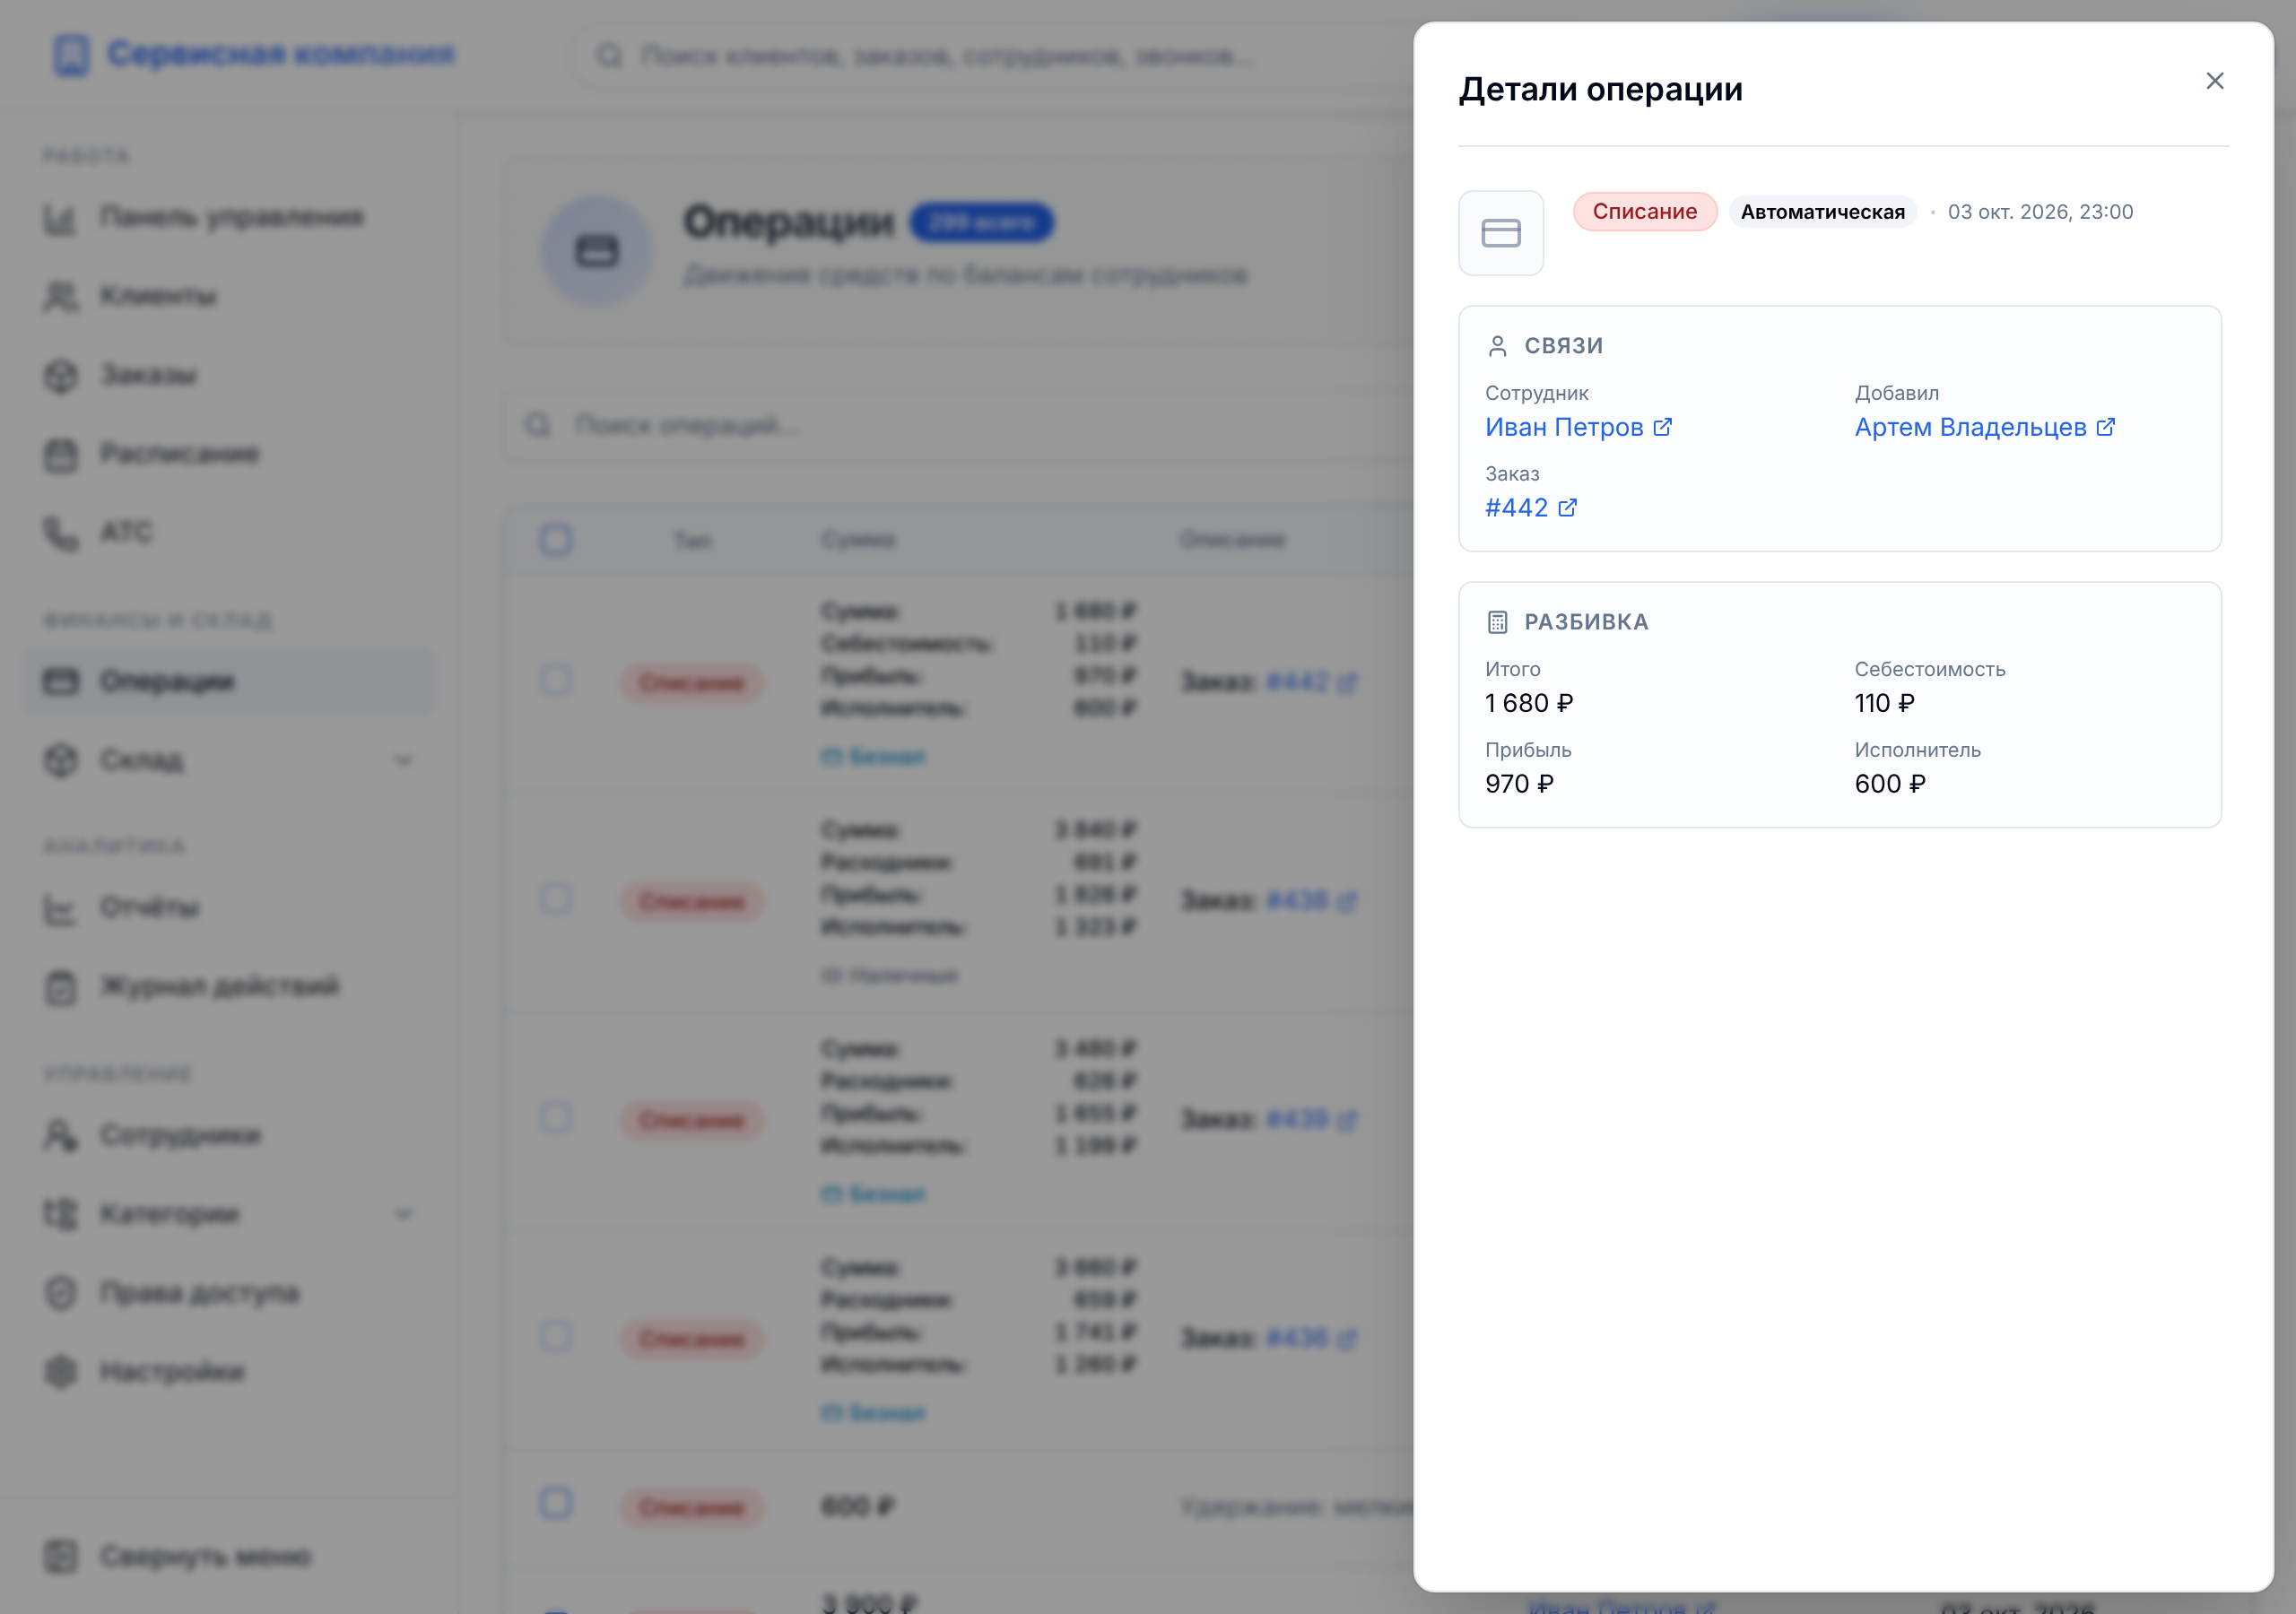Open Расписание in sidebar
Image resolution: width=2296 pixels, height=1614 pixels.
(x=230, y=454)
